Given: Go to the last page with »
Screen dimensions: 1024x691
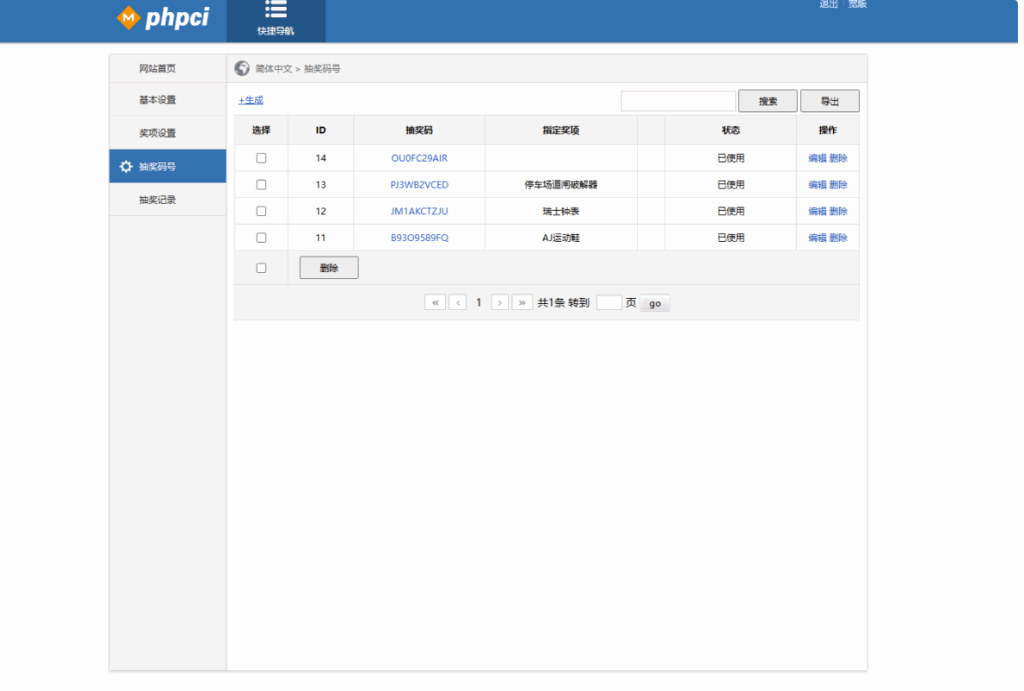Looking at the screenshot, I should click(522, 303).
